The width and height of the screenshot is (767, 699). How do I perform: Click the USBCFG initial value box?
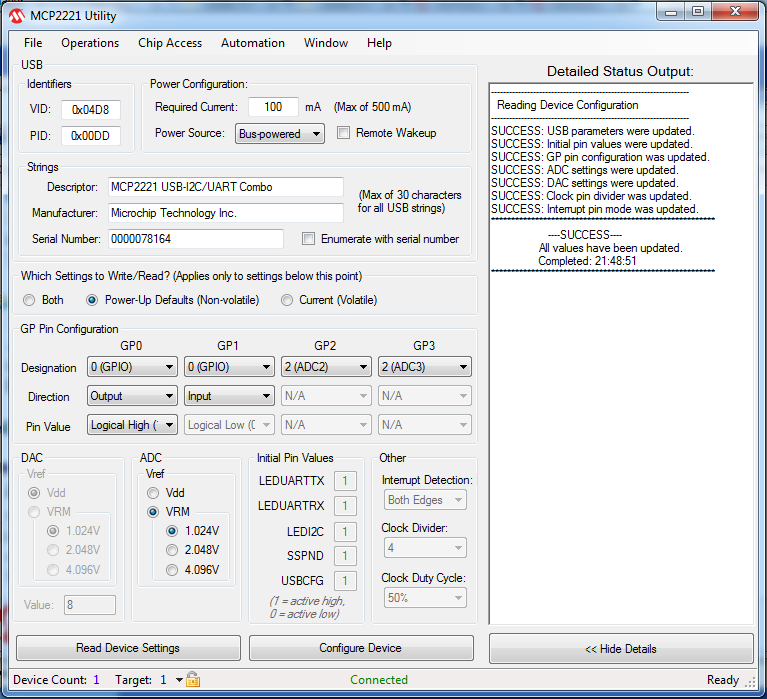(345, 581)
